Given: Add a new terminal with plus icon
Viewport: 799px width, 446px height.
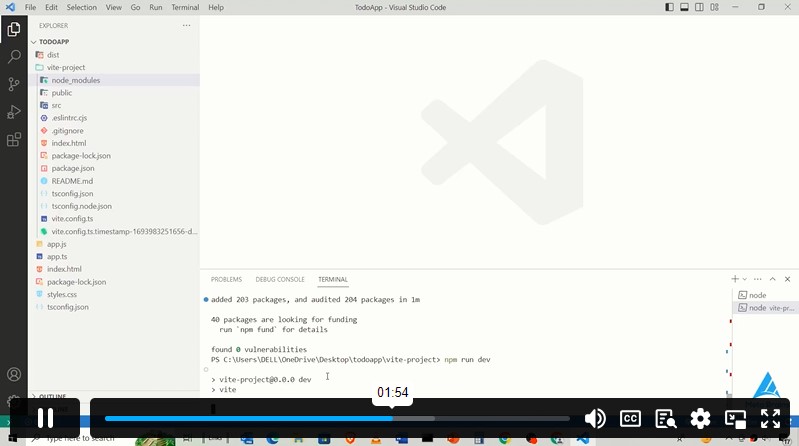Looking at the screenshot, I should (735, 279).
